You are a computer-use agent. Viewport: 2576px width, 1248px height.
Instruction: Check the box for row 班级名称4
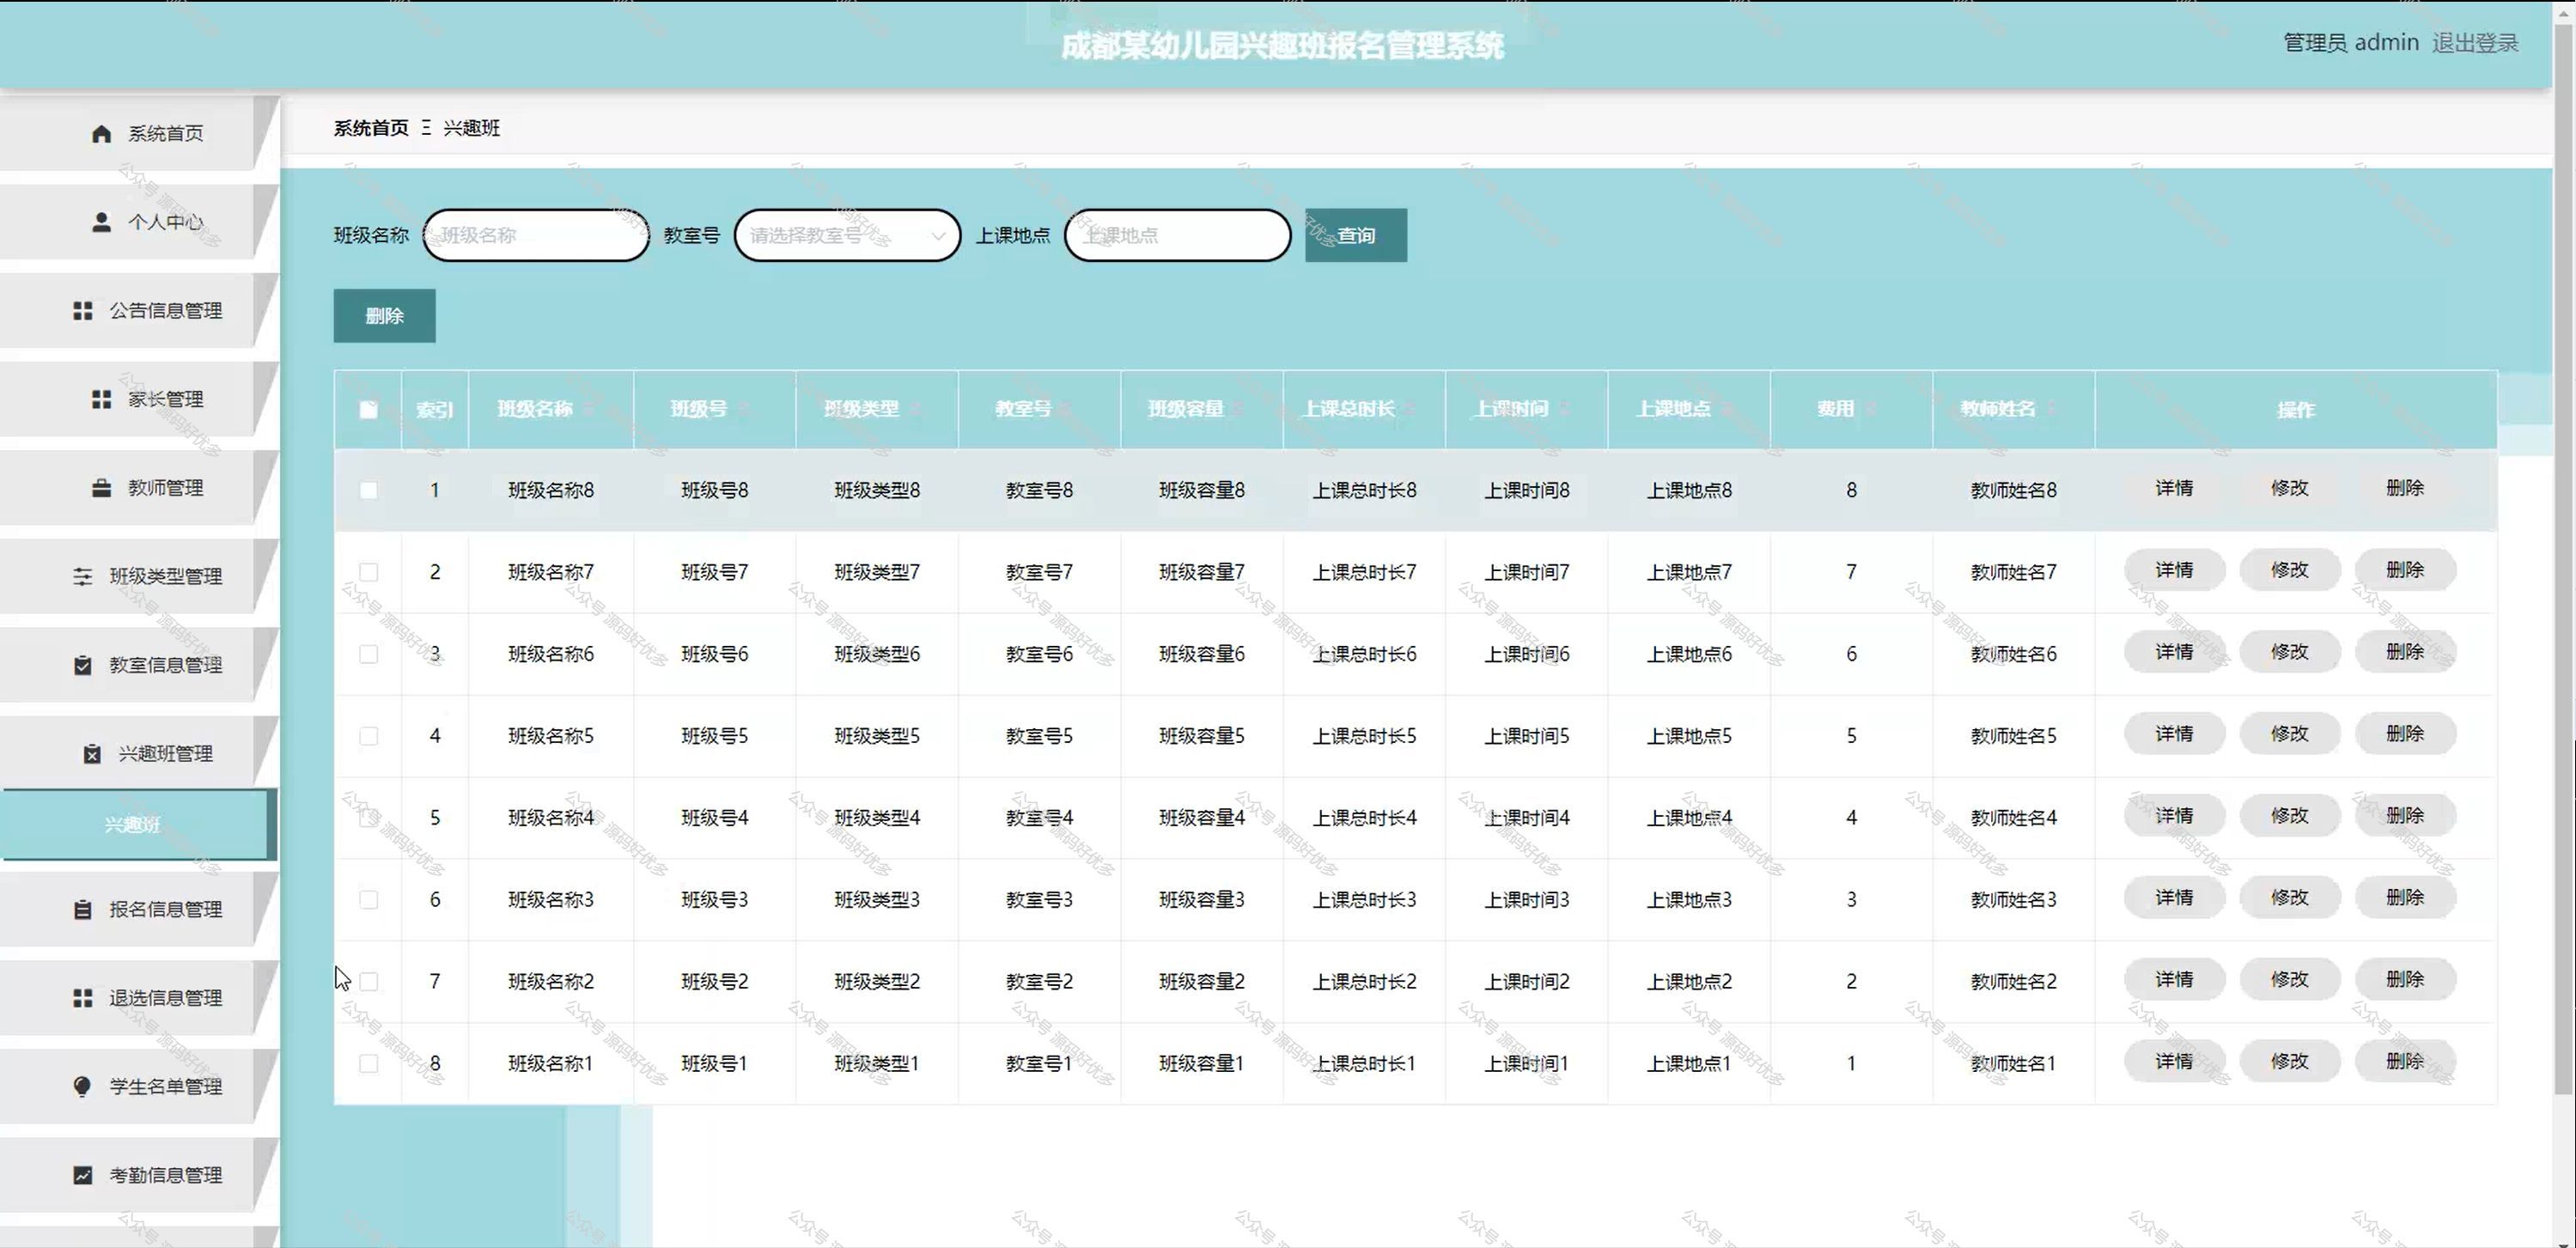(x=368, y=818)
